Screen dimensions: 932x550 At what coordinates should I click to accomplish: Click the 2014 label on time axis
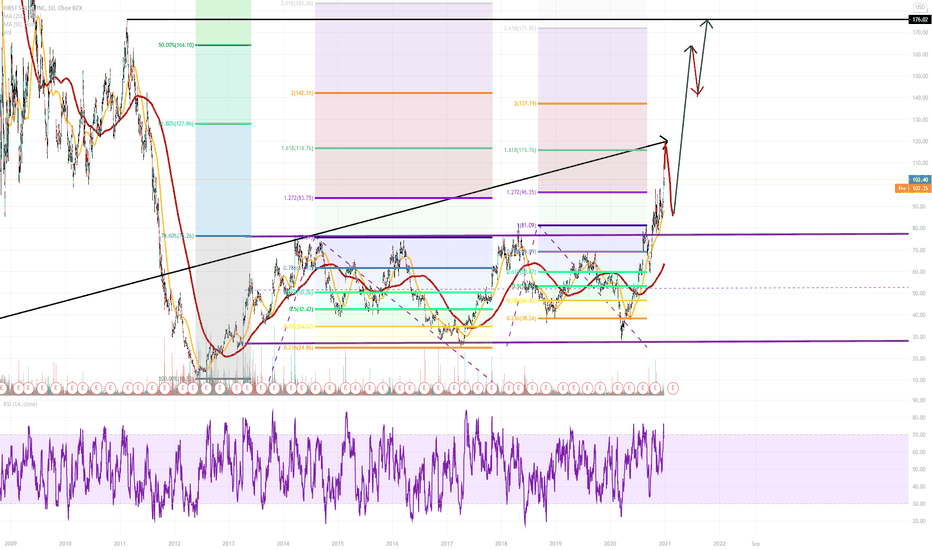pos(283,543)
